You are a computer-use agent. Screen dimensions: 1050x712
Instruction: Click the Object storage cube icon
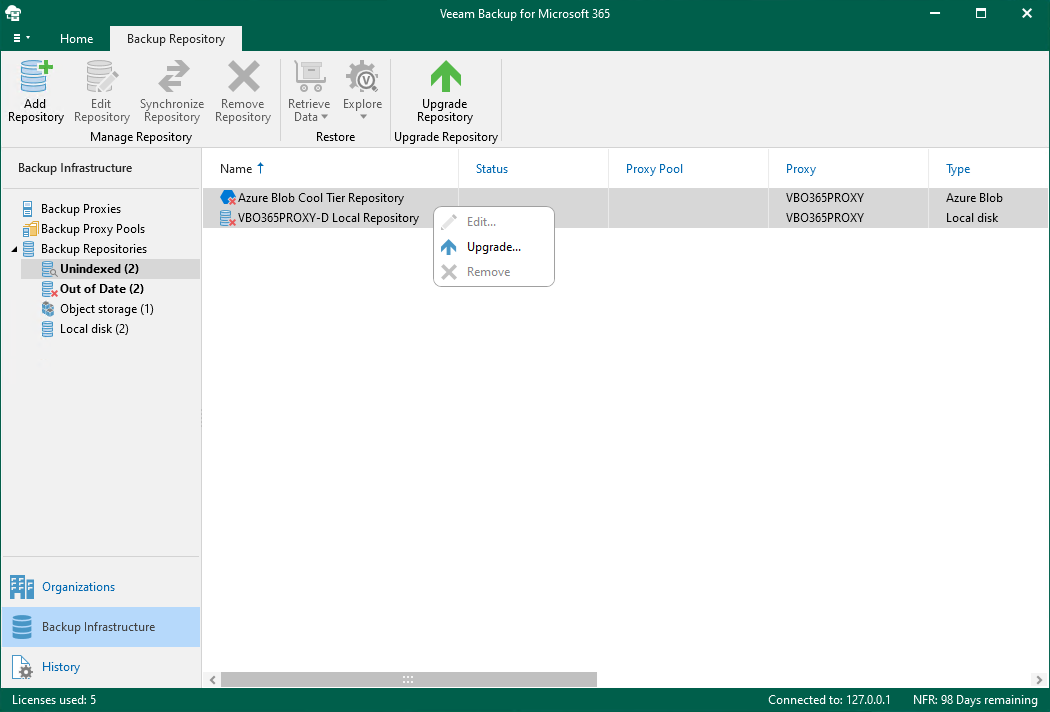[48, 309]
